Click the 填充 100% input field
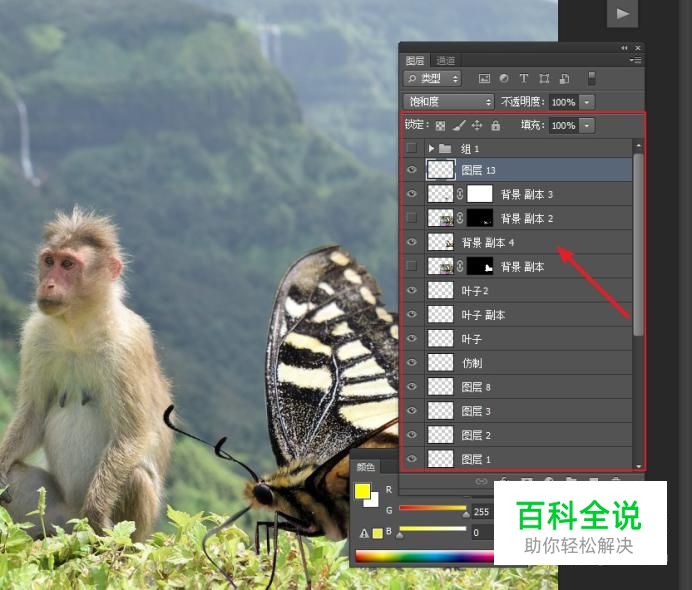This screenshot has height=590, width=692. [564, 126]
